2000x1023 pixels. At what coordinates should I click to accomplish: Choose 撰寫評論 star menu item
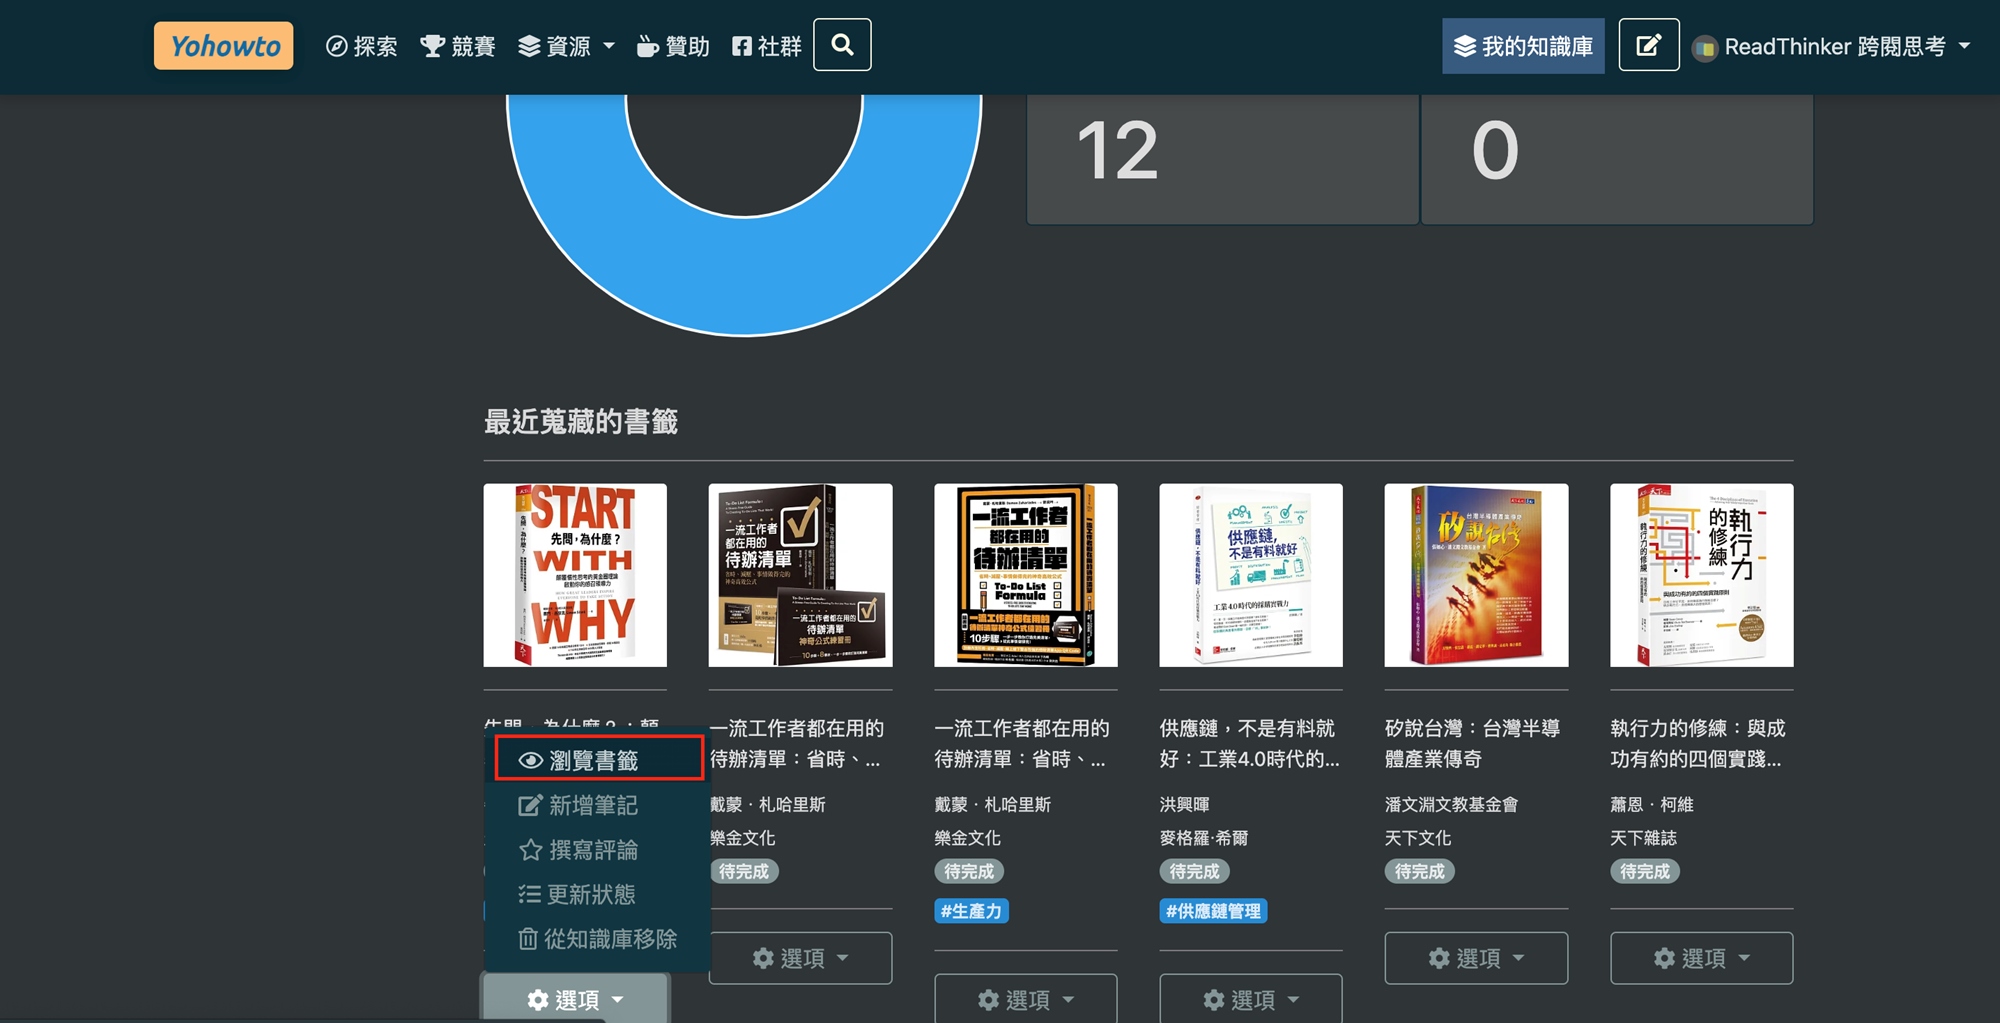(592, 850)
